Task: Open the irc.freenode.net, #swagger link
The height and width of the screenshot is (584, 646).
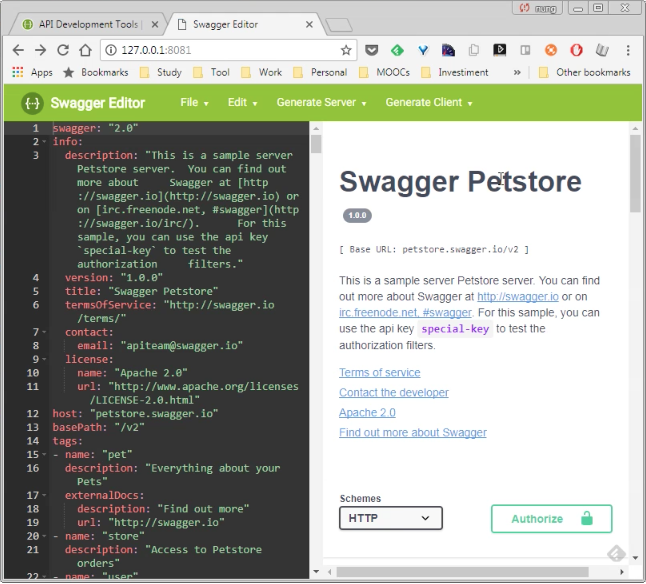Action: tap(405, 313)
